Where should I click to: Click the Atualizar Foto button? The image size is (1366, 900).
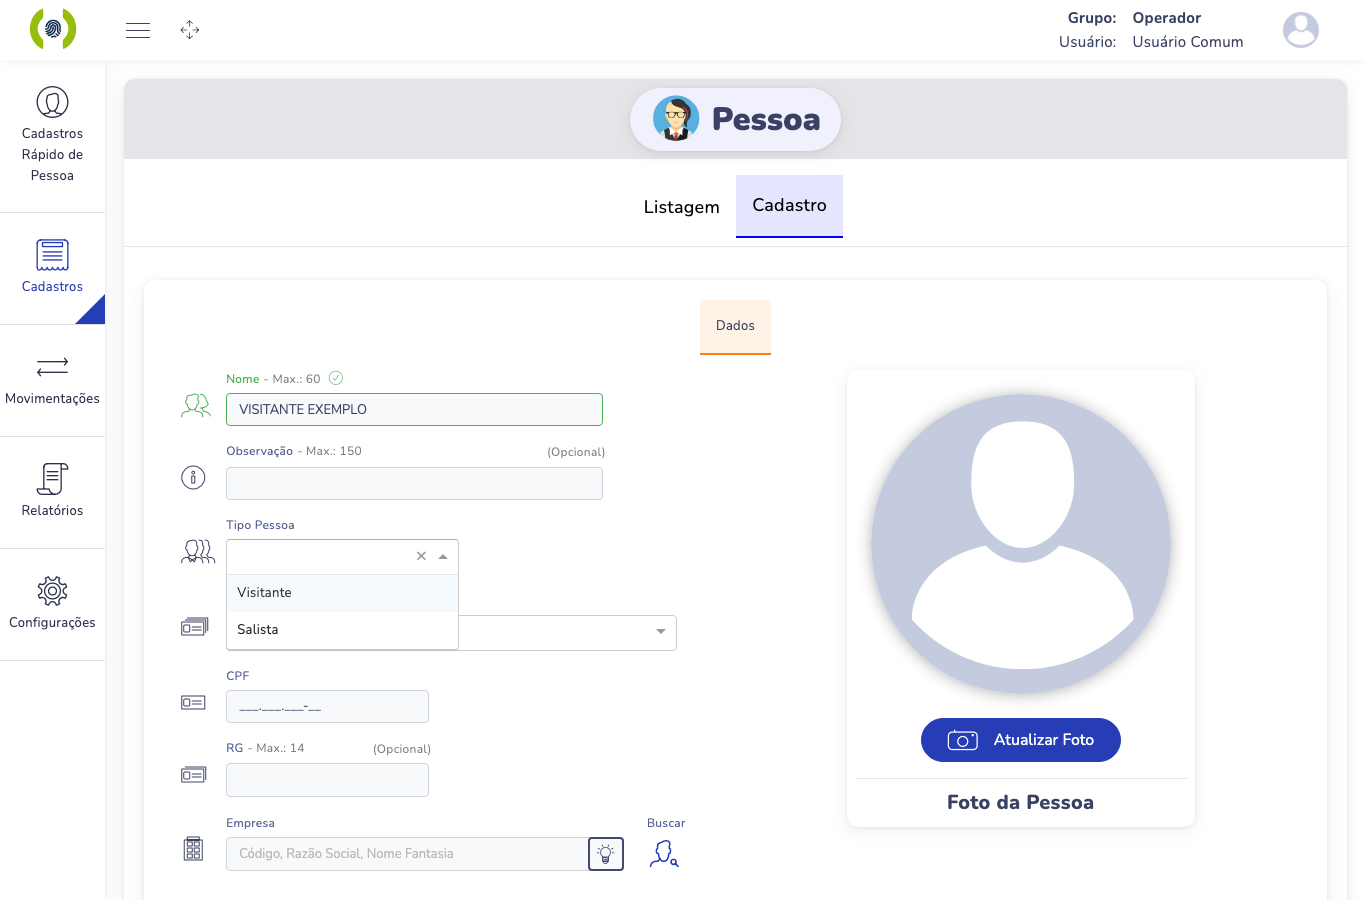(x=1020, y=740)
